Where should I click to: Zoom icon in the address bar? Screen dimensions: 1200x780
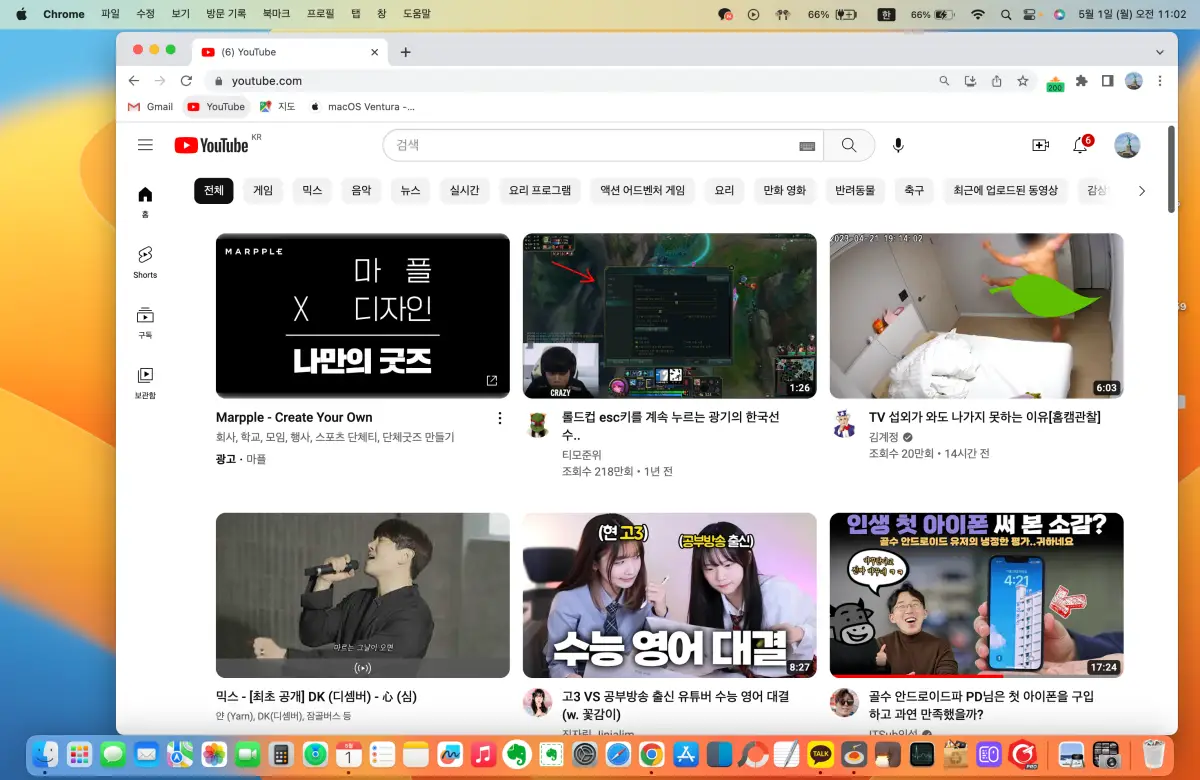click(x=944, y=81)
